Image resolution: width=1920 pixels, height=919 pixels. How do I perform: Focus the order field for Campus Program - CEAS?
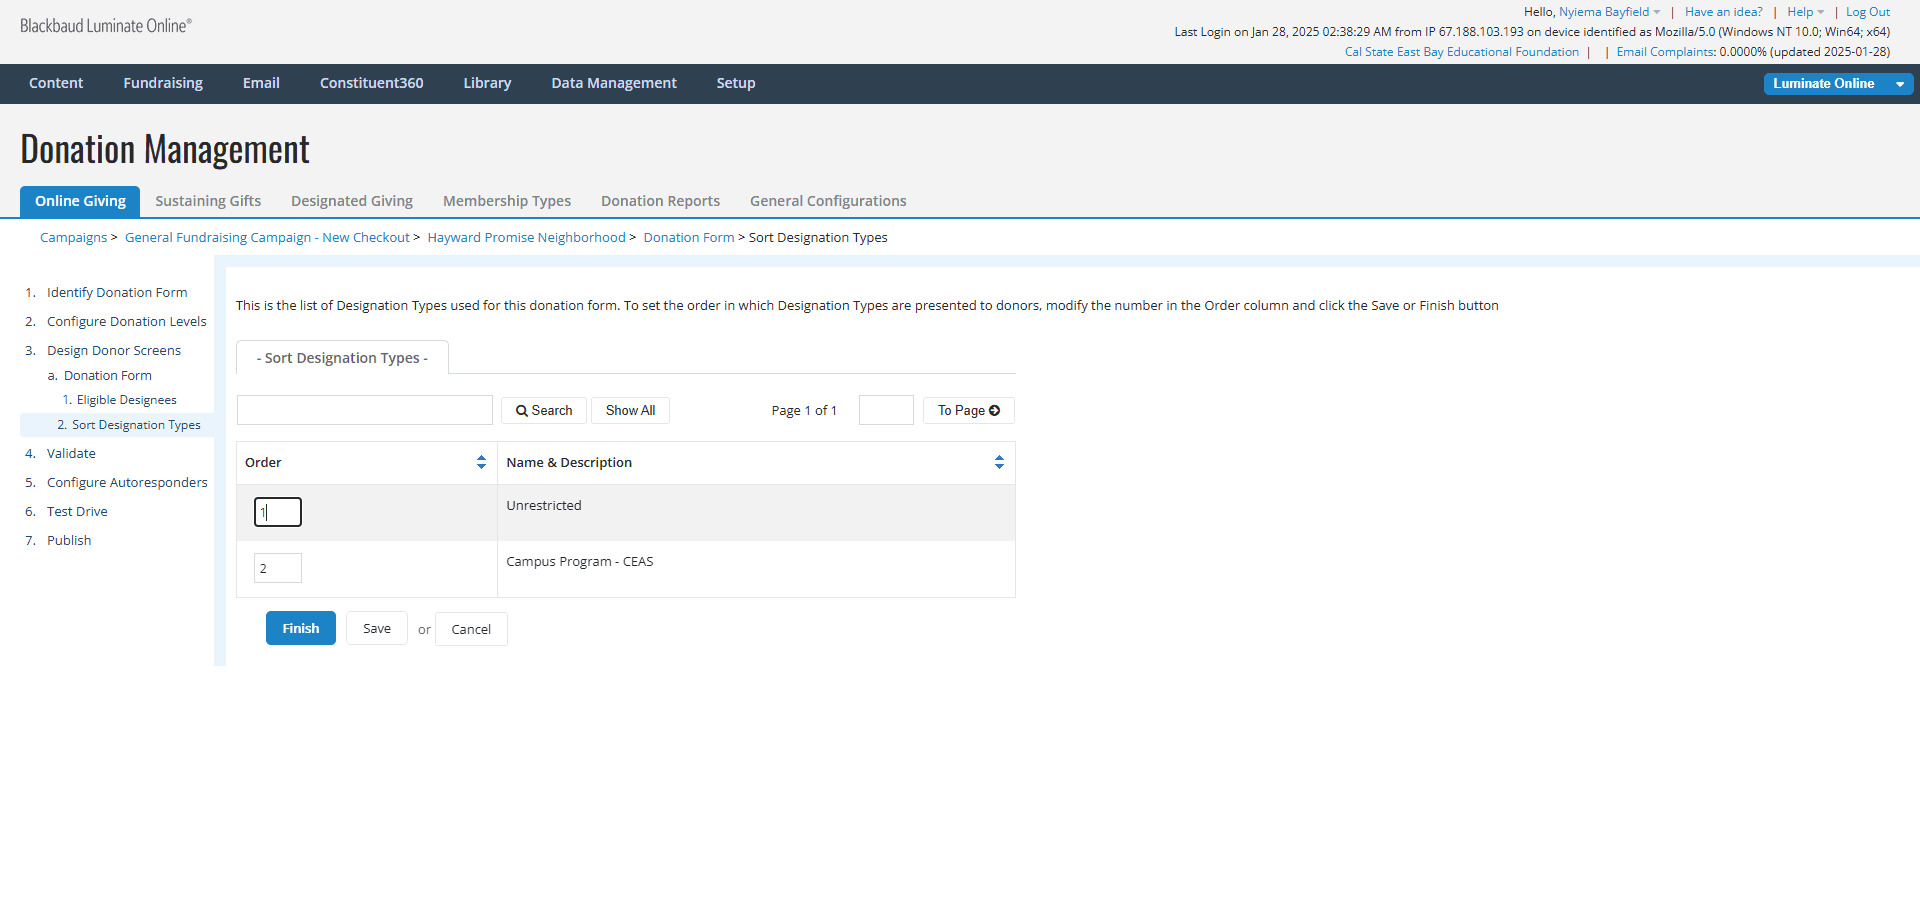(278, 568)
